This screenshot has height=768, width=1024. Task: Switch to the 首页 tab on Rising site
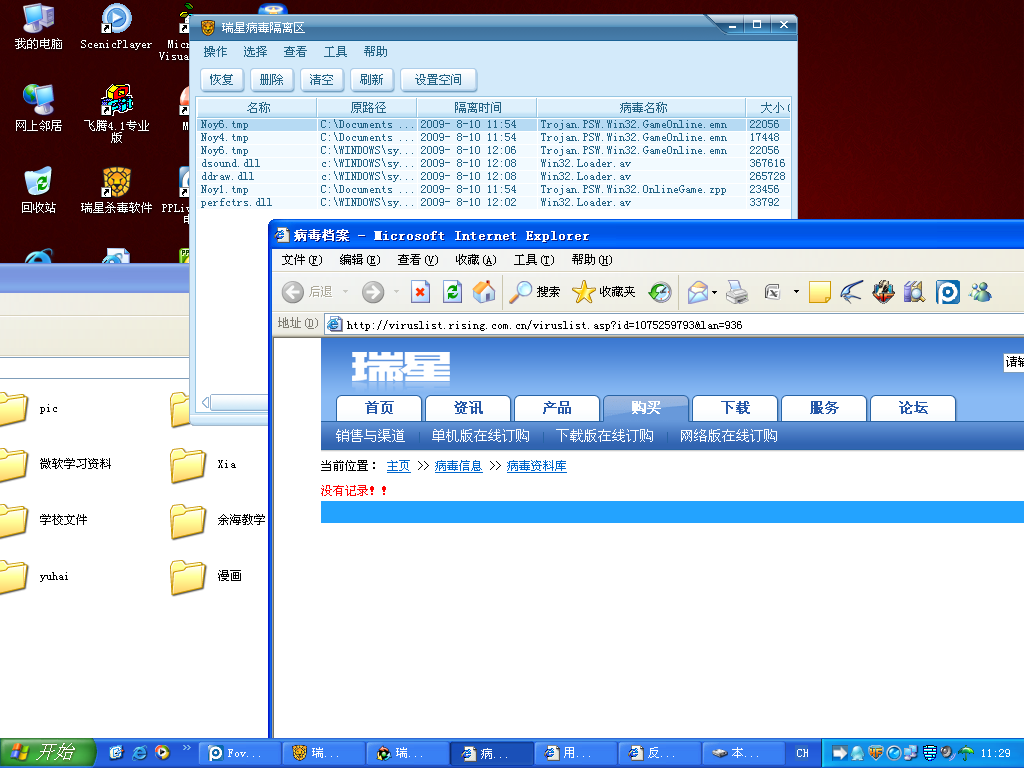pyautogui.click(x=379, y=408)
